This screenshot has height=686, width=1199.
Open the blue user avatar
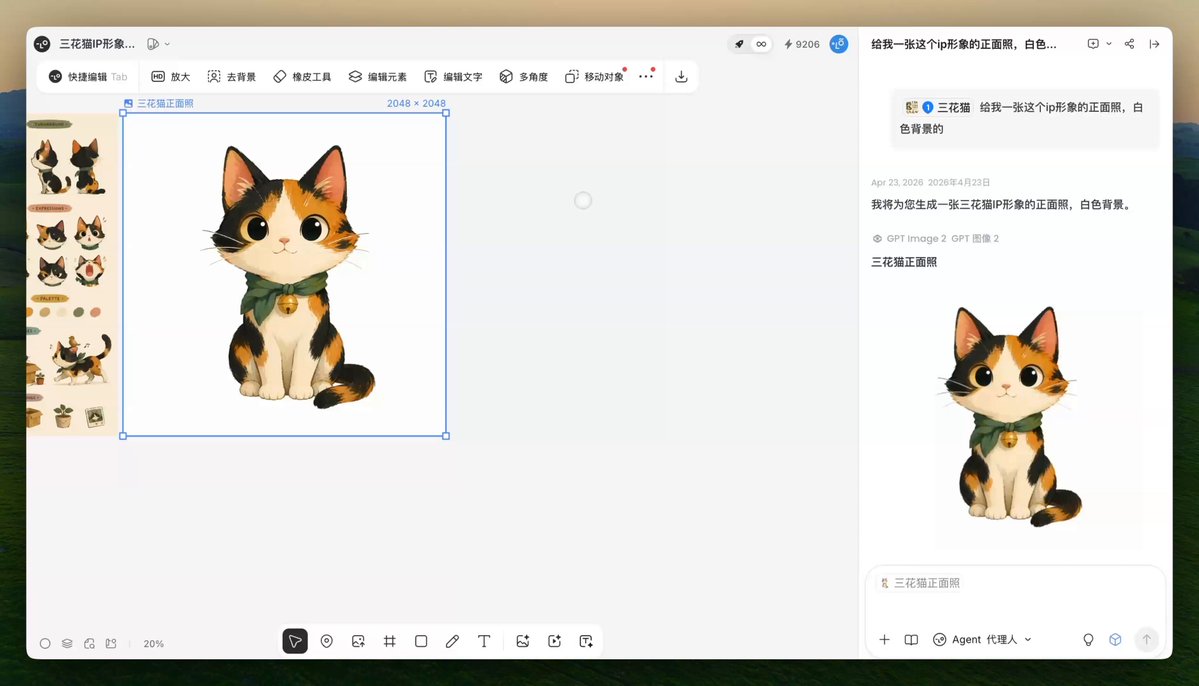coord(839,44)
